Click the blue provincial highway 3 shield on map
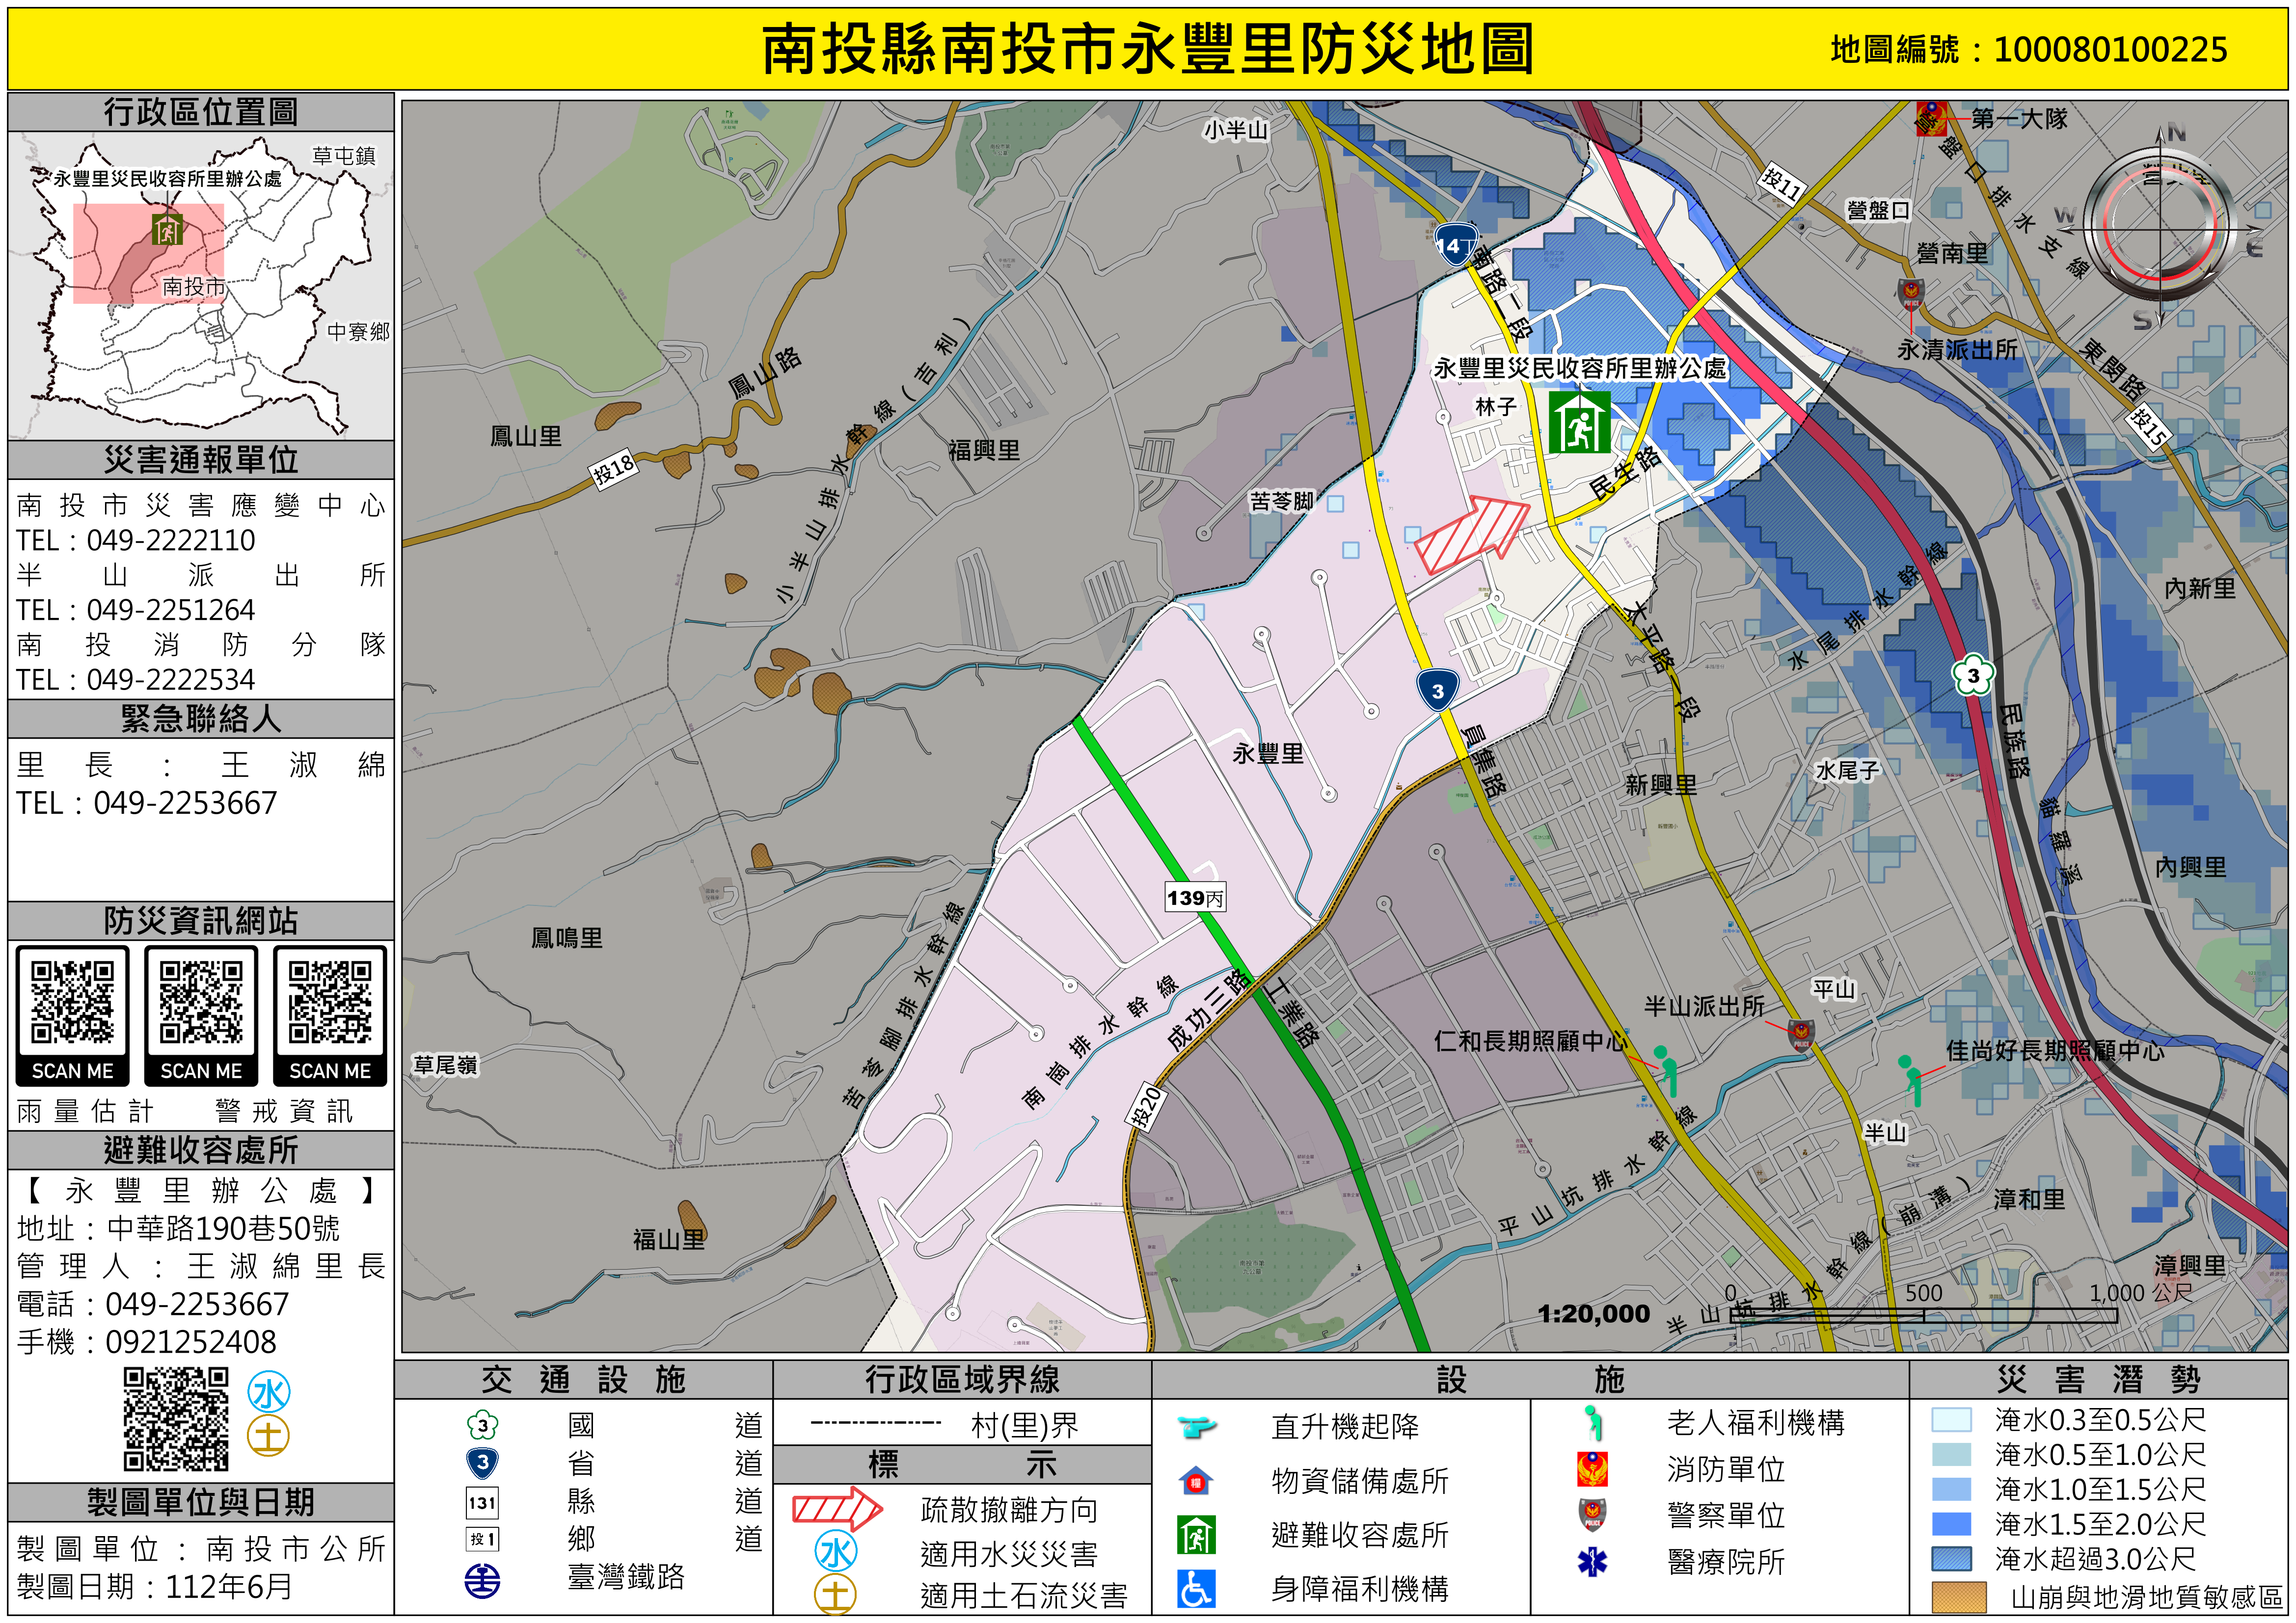 pyautogui.click(x=1437, y=690)
